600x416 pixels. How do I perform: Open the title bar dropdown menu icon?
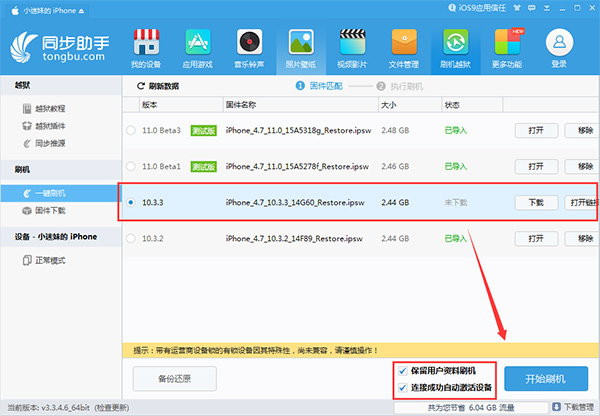coord(547,8)
